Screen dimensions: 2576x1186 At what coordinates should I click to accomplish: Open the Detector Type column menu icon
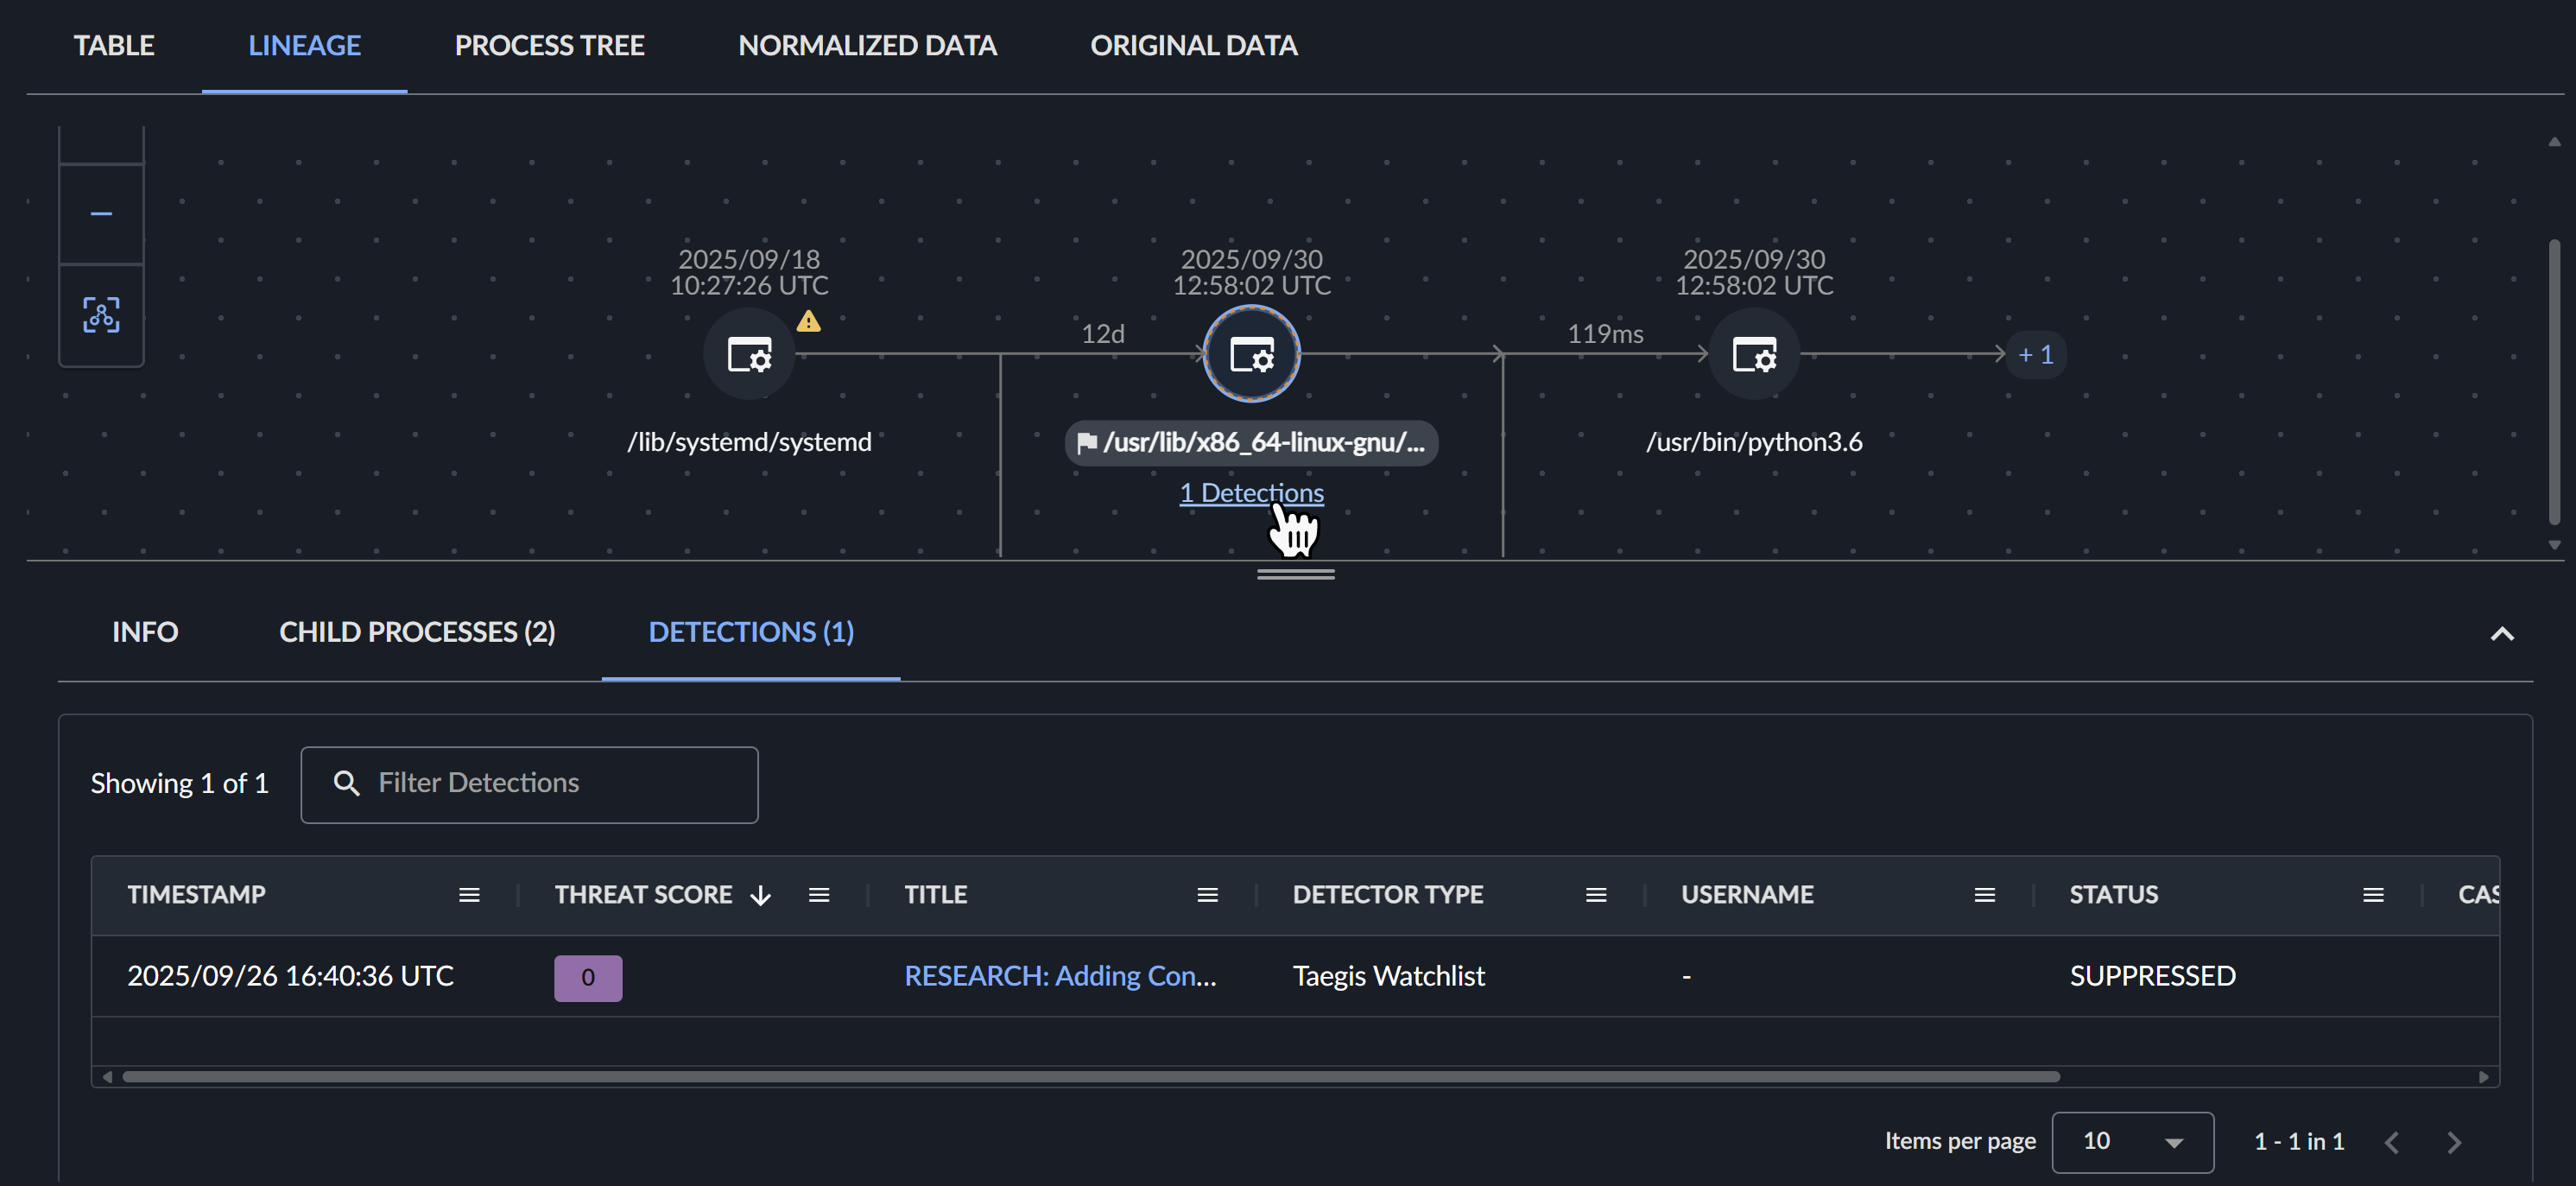(1596, 895)
